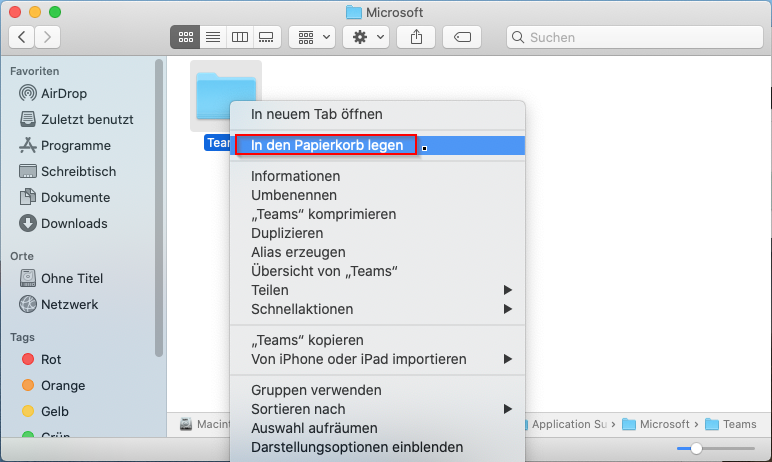The width and height of the screenshot is (772, 462).
Task: Switch to gallery view in toolbar
Action: 266,37
